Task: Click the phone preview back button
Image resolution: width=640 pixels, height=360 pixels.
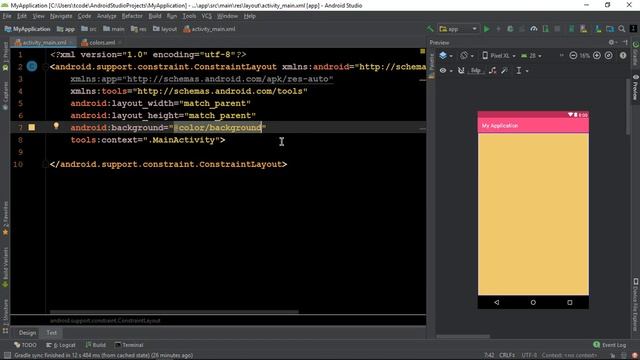Action: coord(496,302)
